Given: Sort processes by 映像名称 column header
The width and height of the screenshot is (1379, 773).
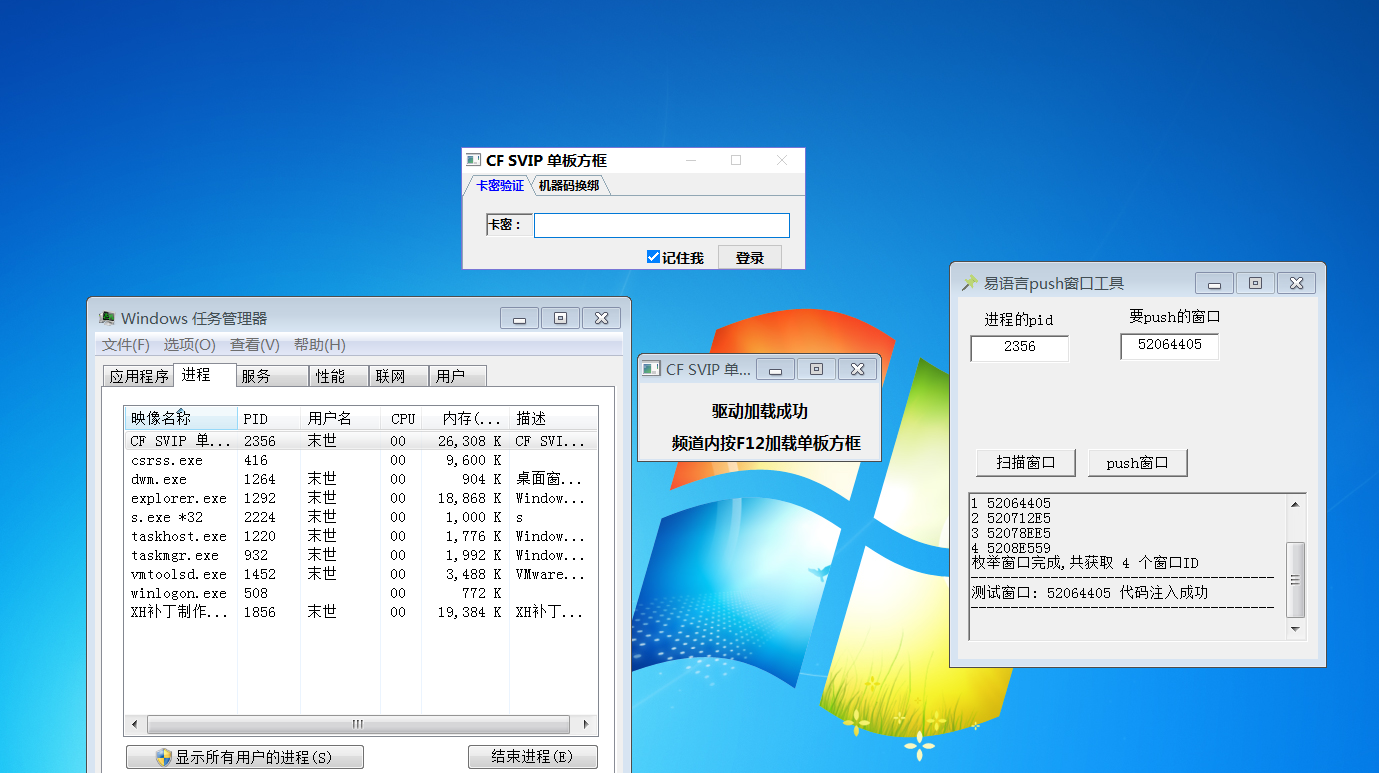Looking at the screenshot, I should (181, 418).
